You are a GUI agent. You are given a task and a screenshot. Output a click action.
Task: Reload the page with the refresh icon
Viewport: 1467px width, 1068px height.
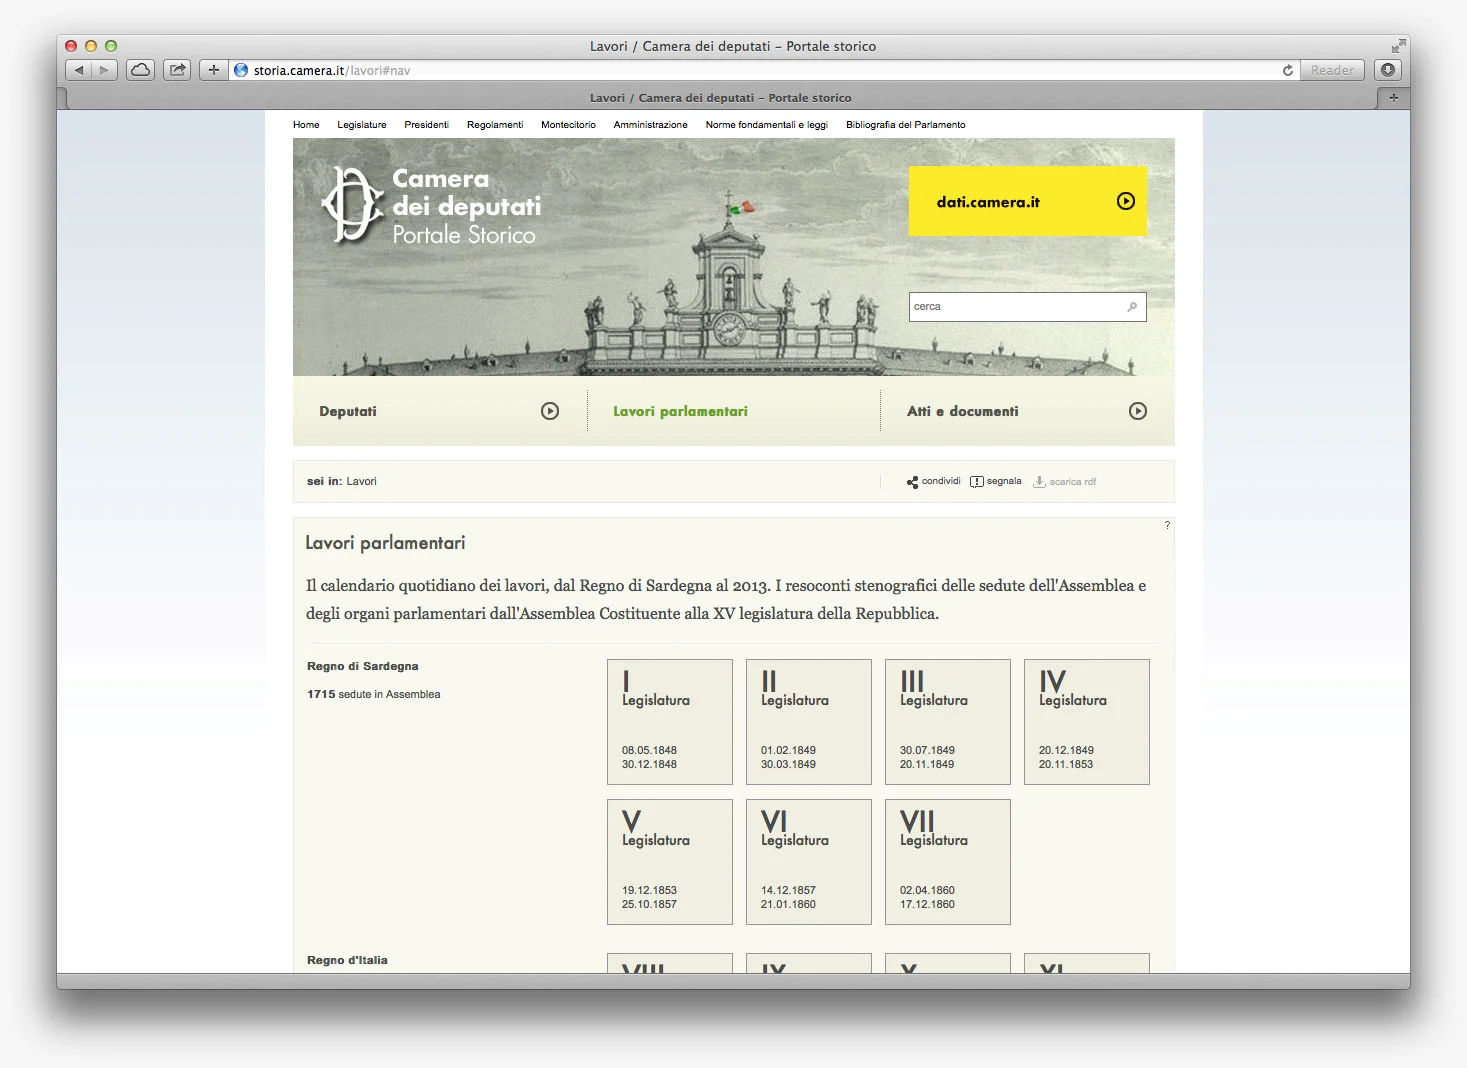pos(1288,70)
